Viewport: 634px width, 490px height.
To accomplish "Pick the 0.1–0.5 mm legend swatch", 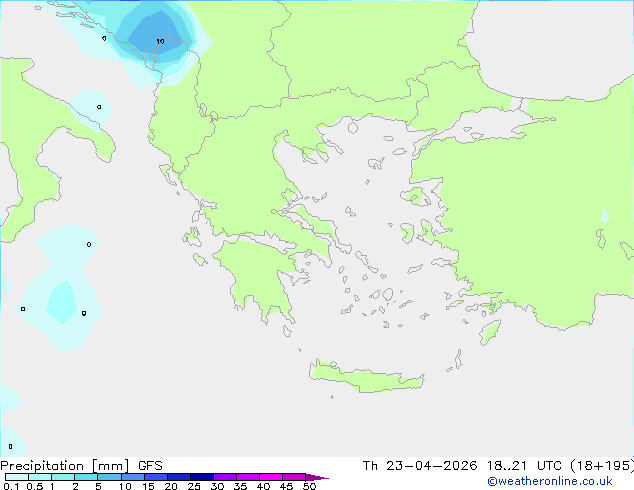I will 17,477.
